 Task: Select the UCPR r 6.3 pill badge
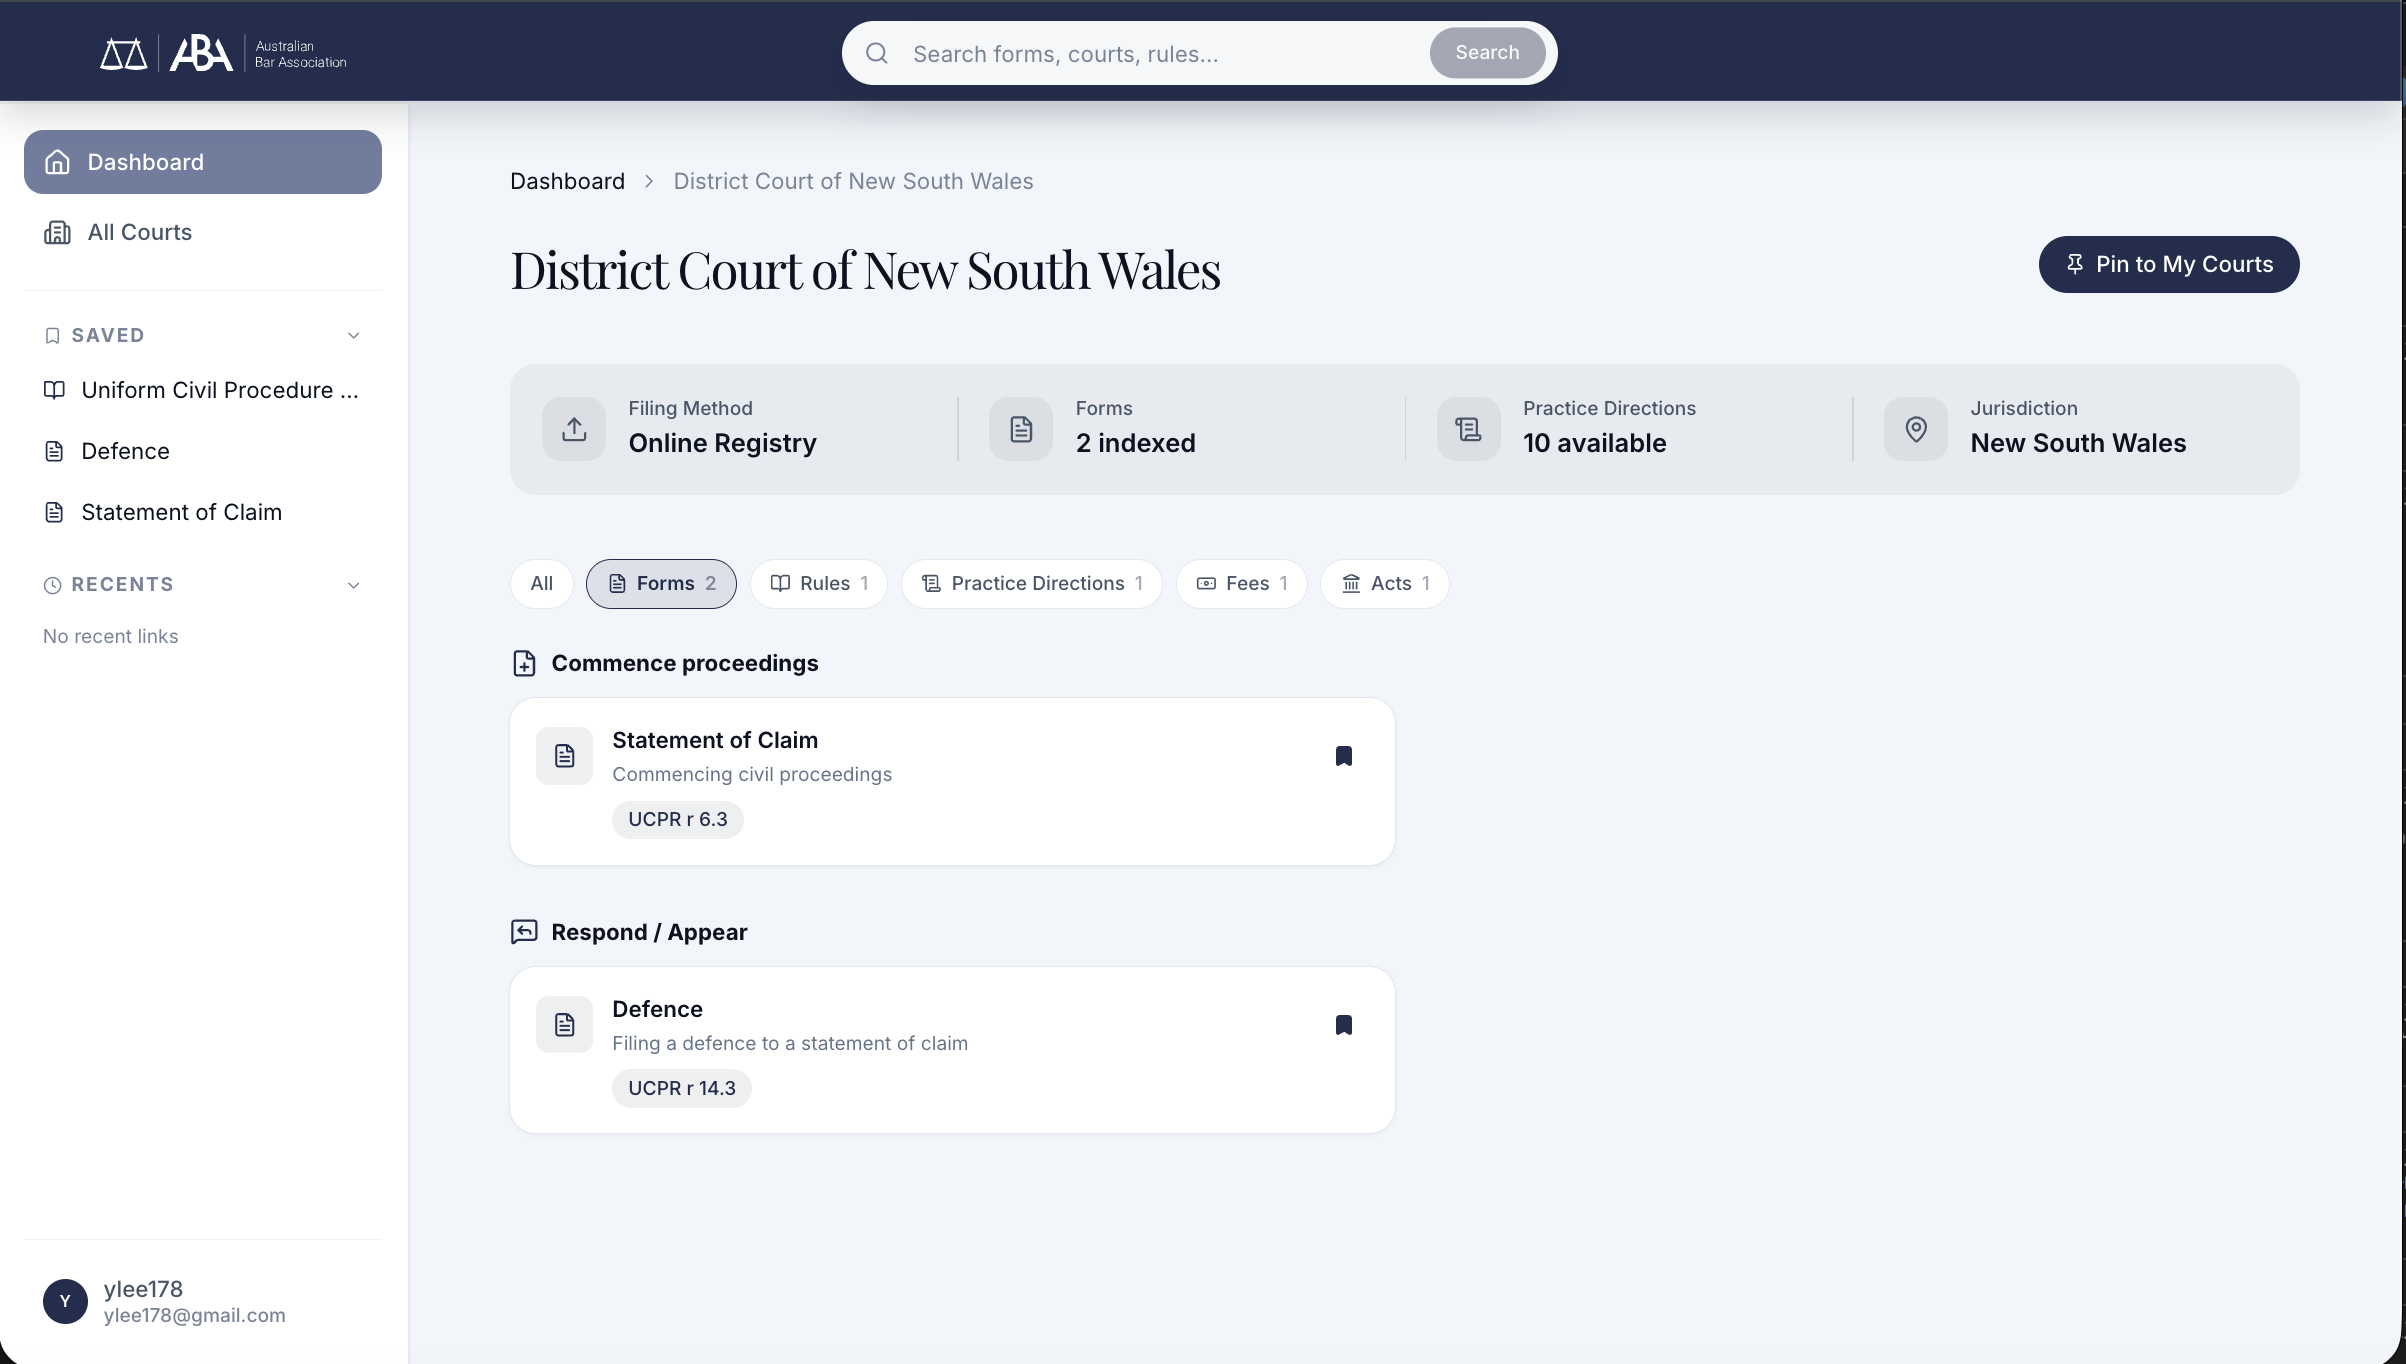(677, 819)
